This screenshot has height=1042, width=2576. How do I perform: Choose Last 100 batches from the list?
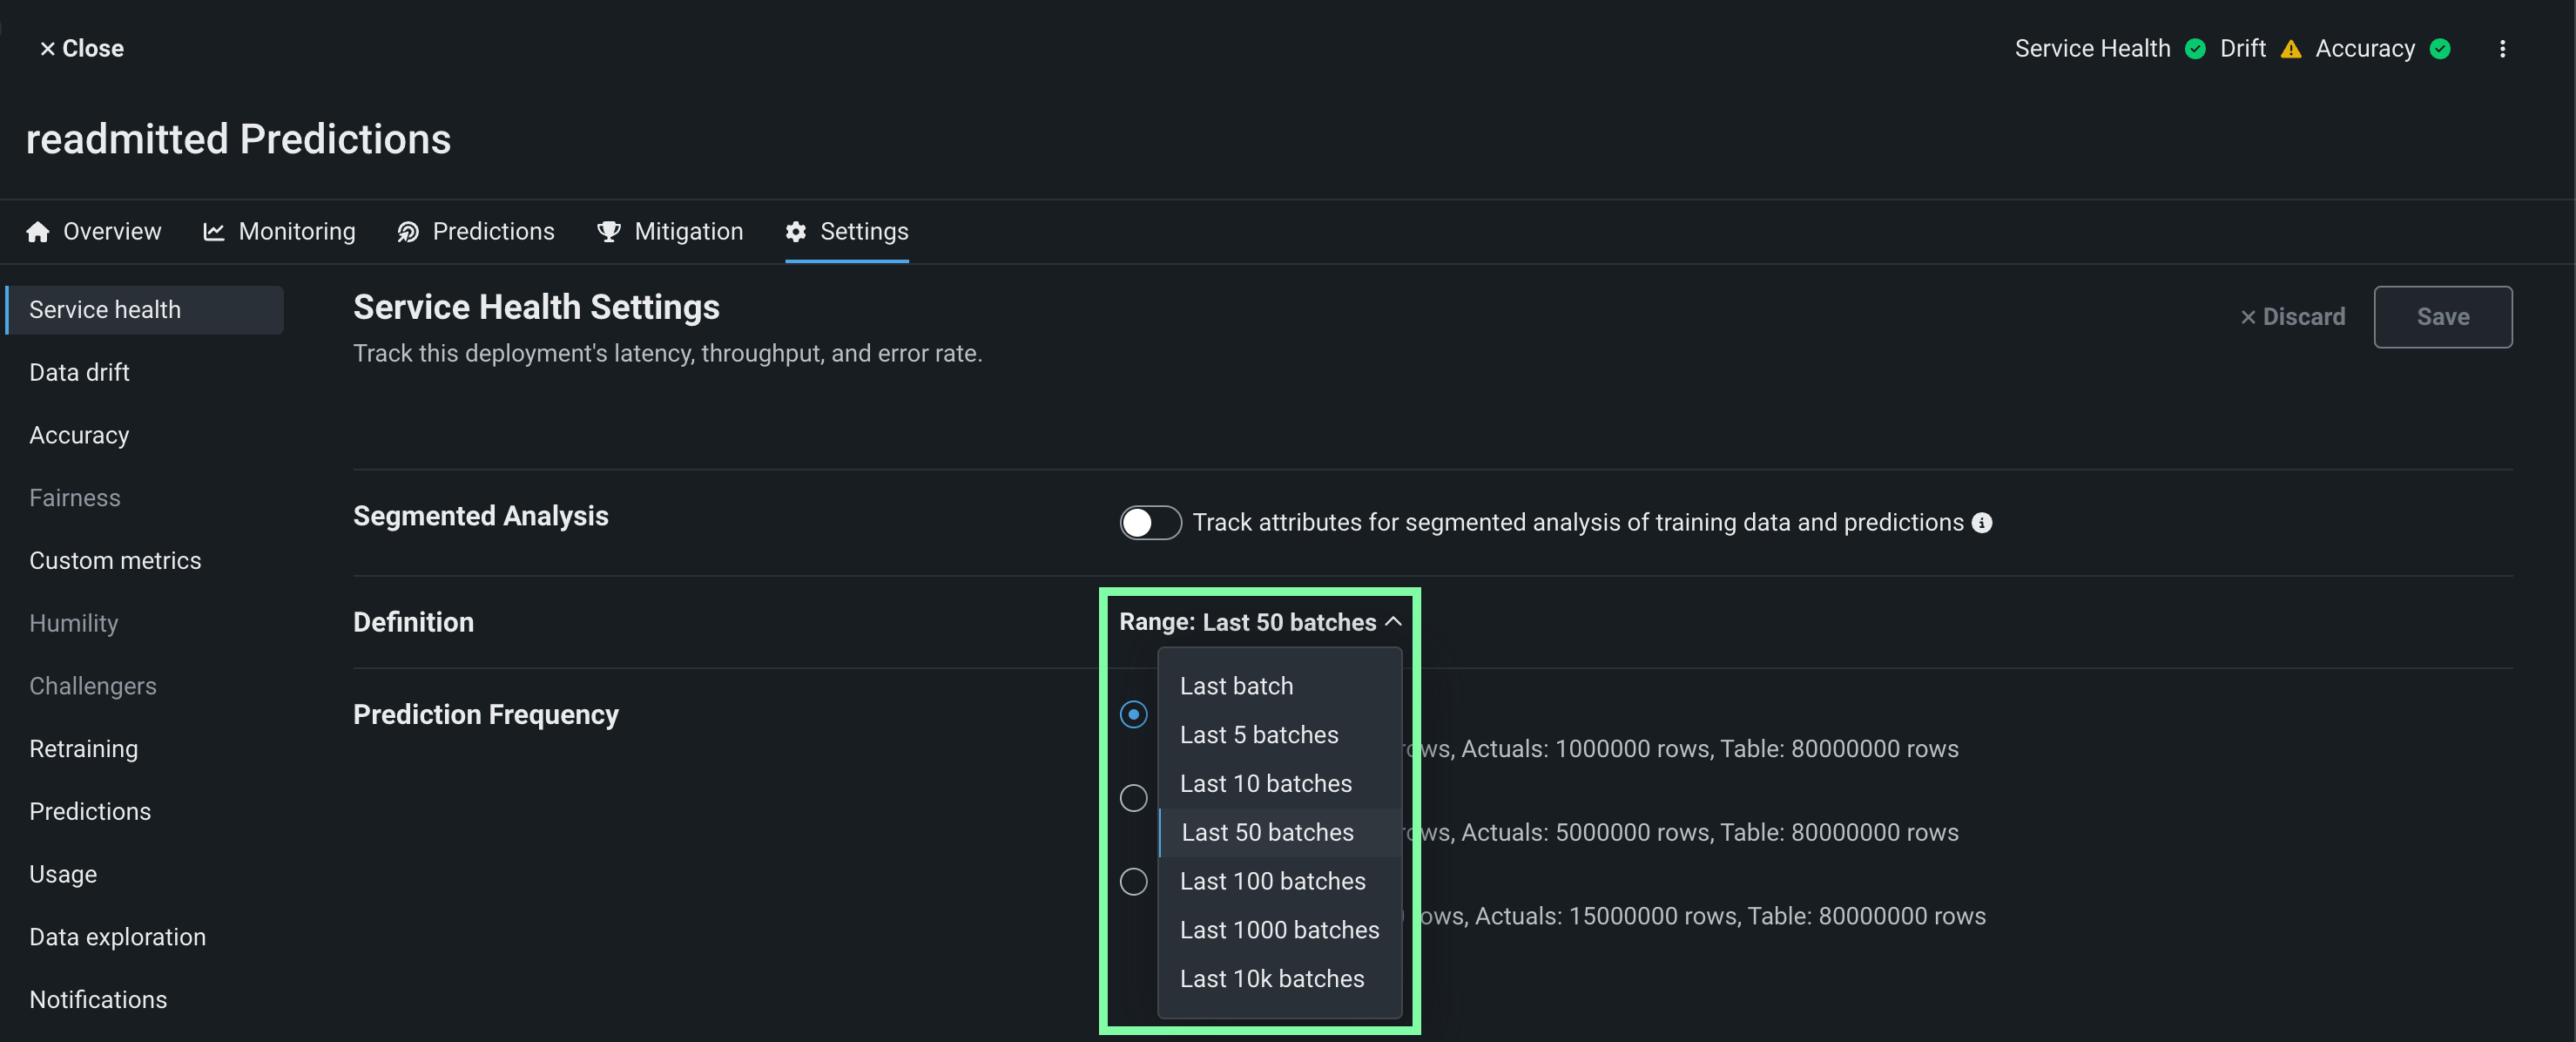[1272, 881]
